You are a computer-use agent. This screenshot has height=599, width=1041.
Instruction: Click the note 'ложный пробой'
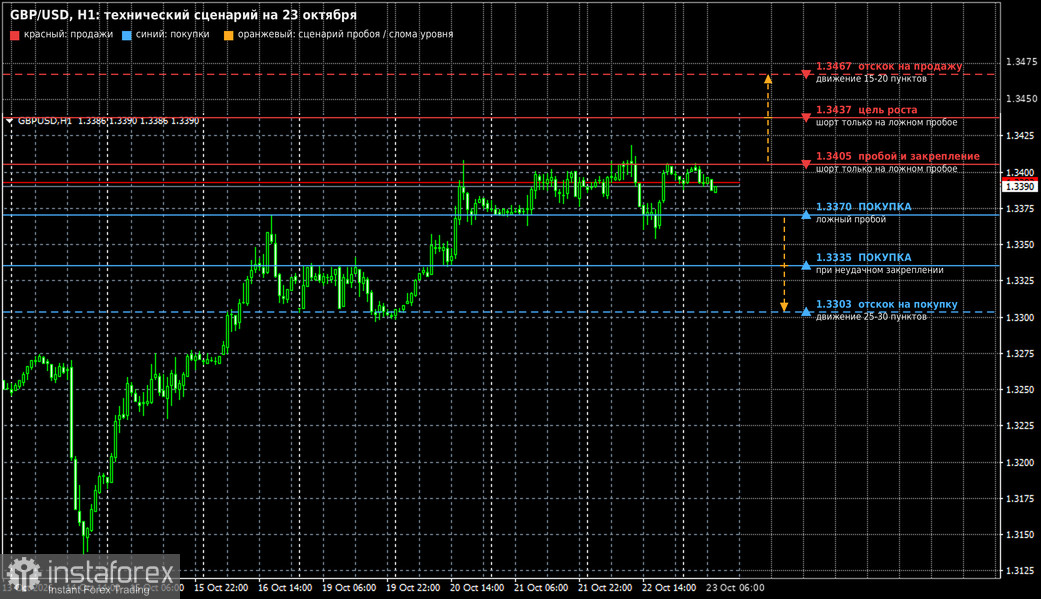[x=850, y=219]
